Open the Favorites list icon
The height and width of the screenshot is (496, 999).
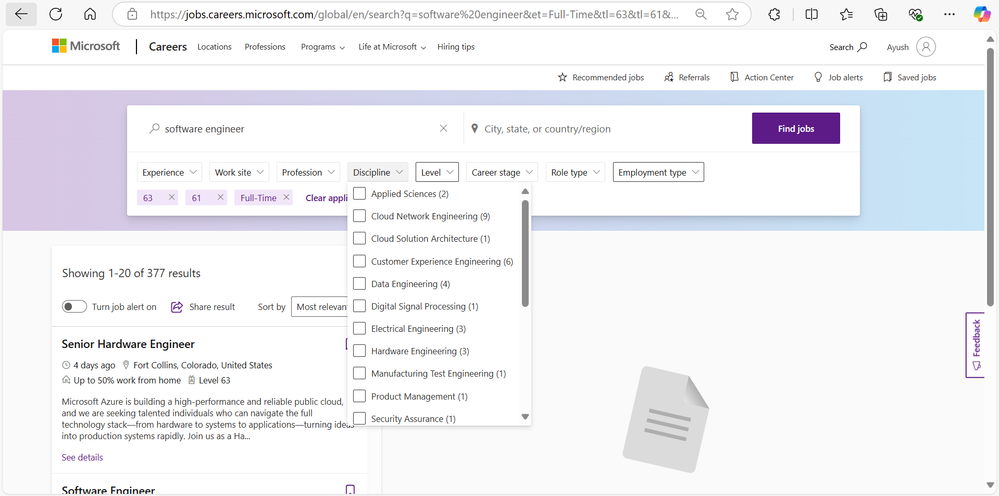pos(846,14)
